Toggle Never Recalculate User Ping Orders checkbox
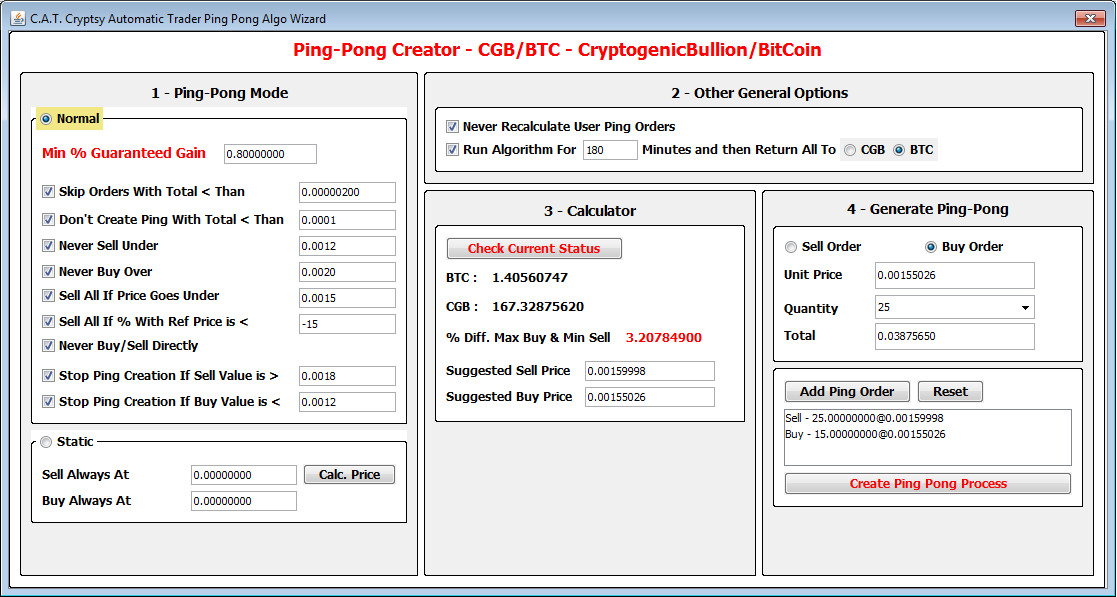Screen dimensions: 1117x597 (452, 127)
